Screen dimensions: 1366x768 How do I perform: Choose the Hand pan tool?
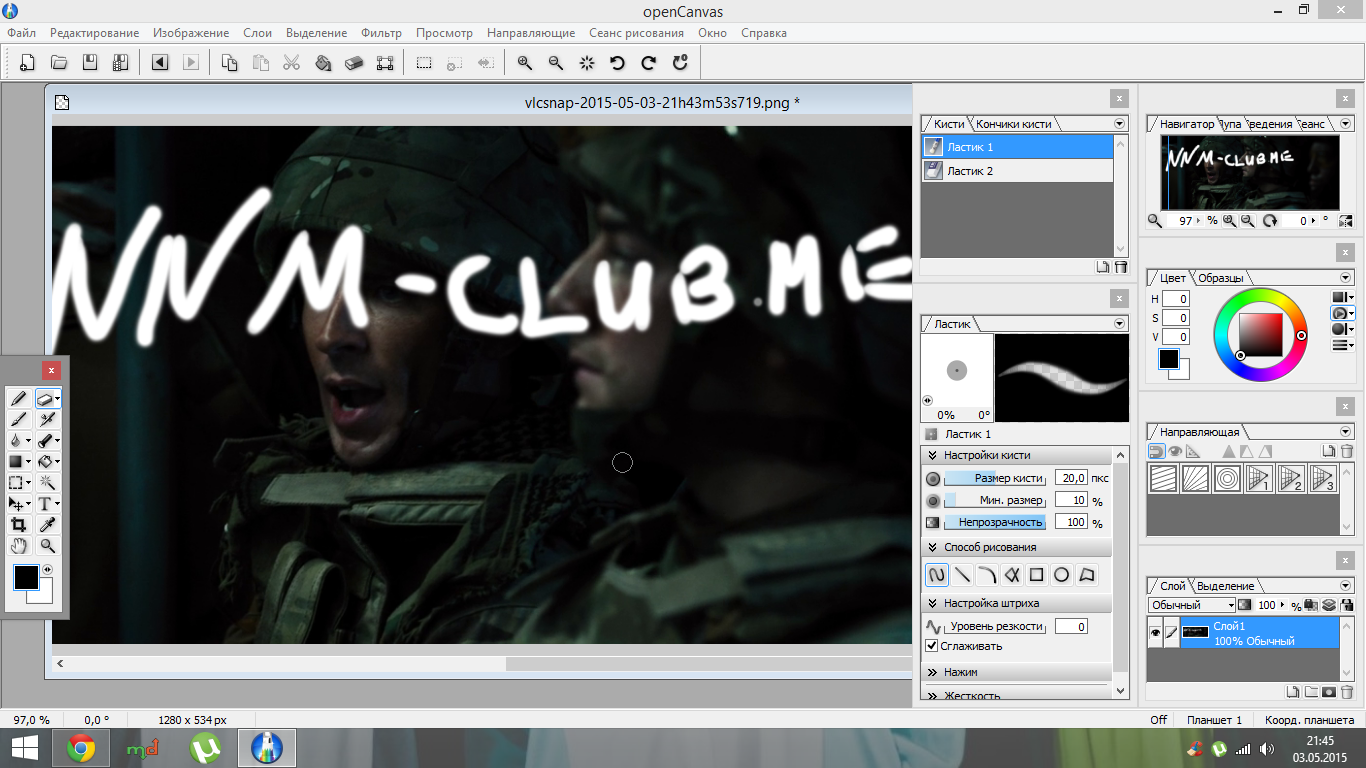tap(18, 546)
